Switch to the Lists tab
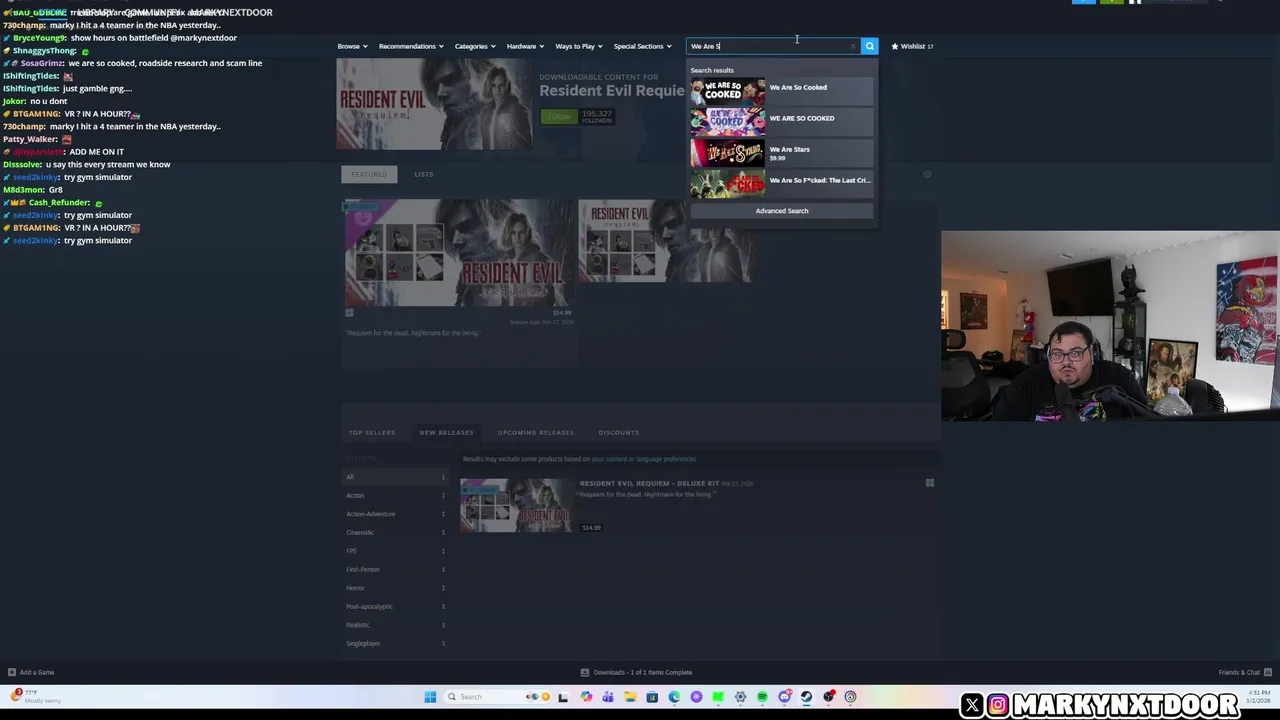Viewport: 1280px width, 720px height. tap(424, 174)
